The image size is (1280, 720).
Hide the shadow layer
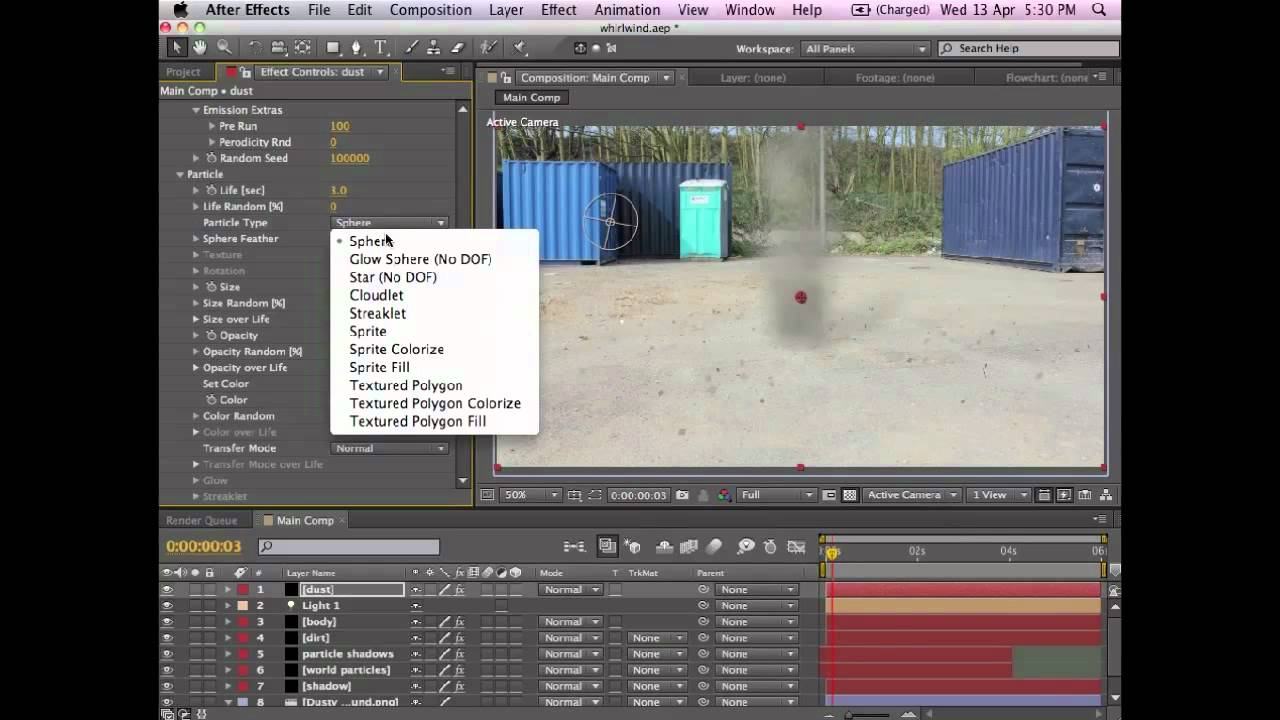167,686
